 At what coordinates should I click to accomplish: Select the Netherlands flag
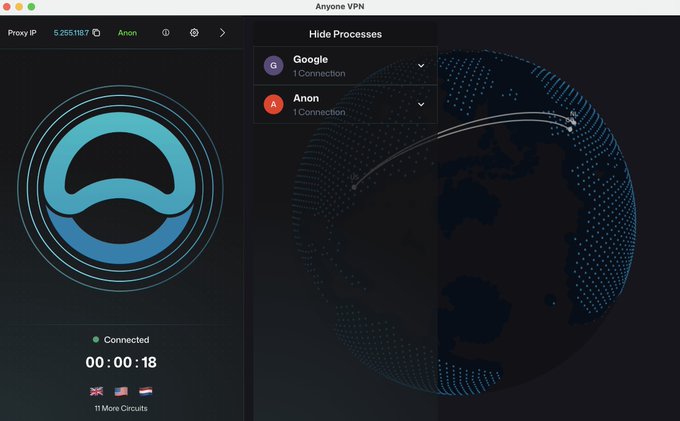pos(145,391)
